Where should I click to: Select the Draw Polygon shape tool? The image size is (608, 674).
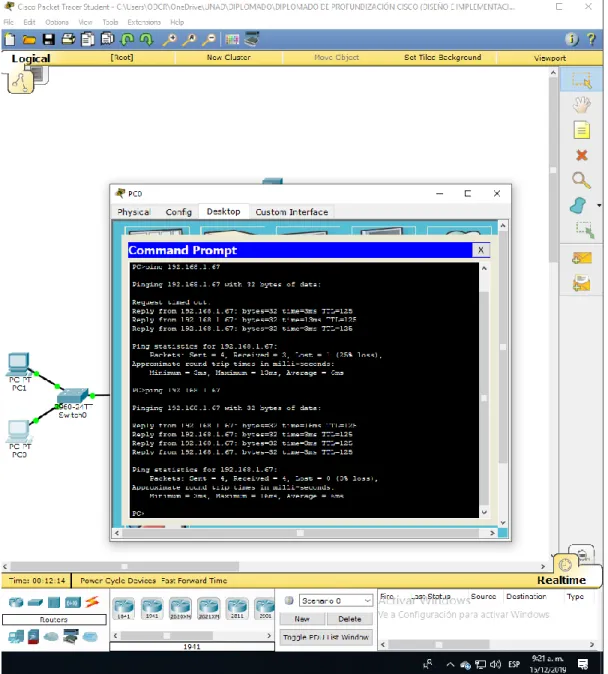[x=579, y=205]
